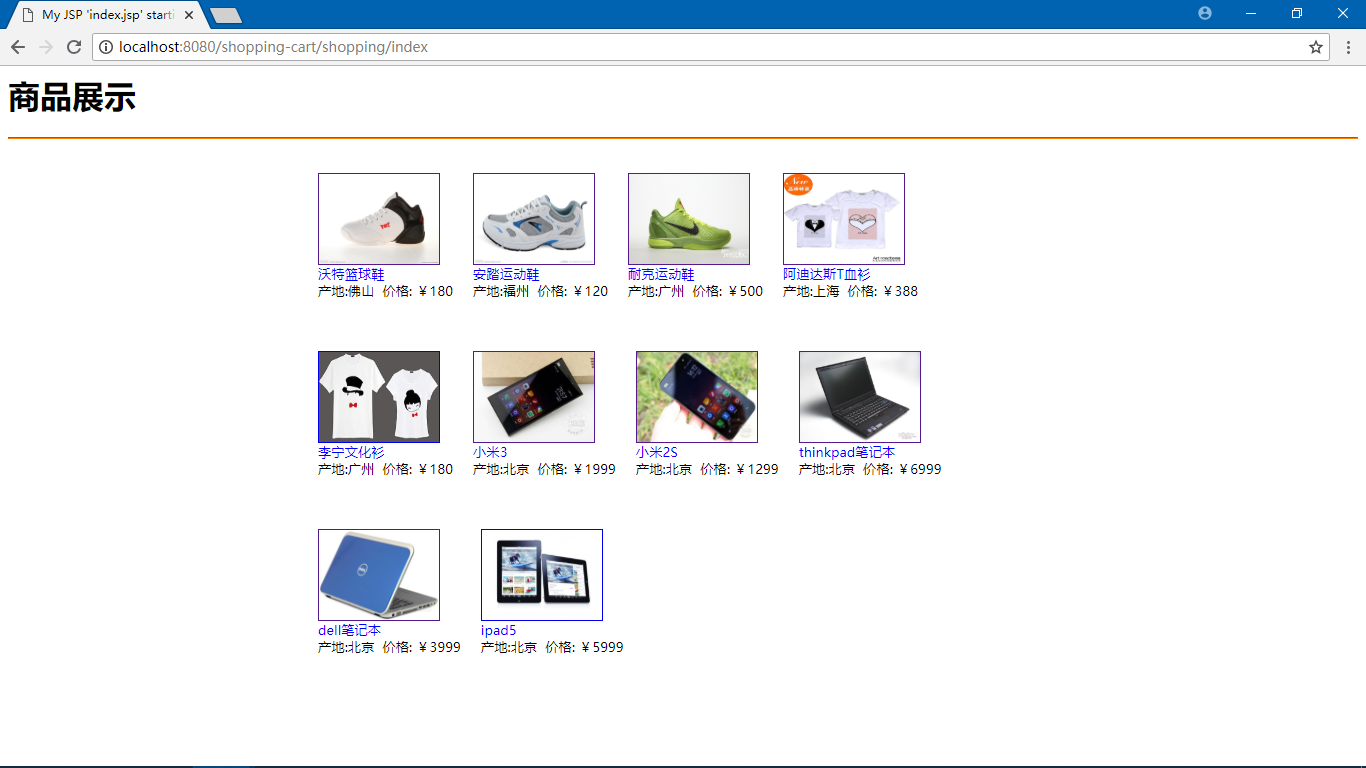Click the thinkpad笔记本 link

[847, 452]
